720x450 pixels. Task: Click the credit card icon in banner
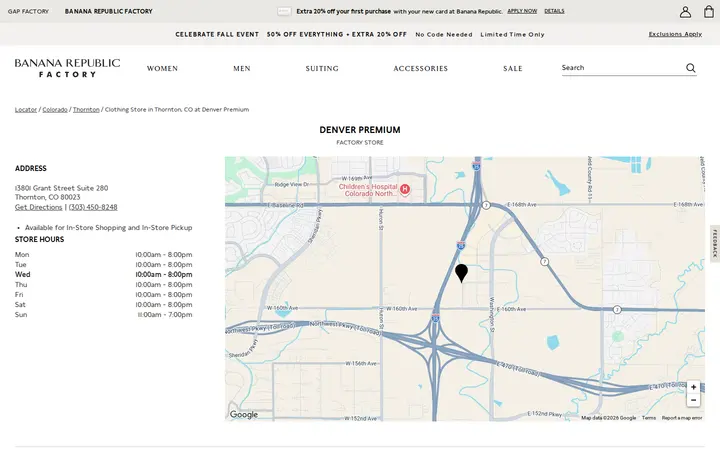pyautogui.click(x=284, y=11)
